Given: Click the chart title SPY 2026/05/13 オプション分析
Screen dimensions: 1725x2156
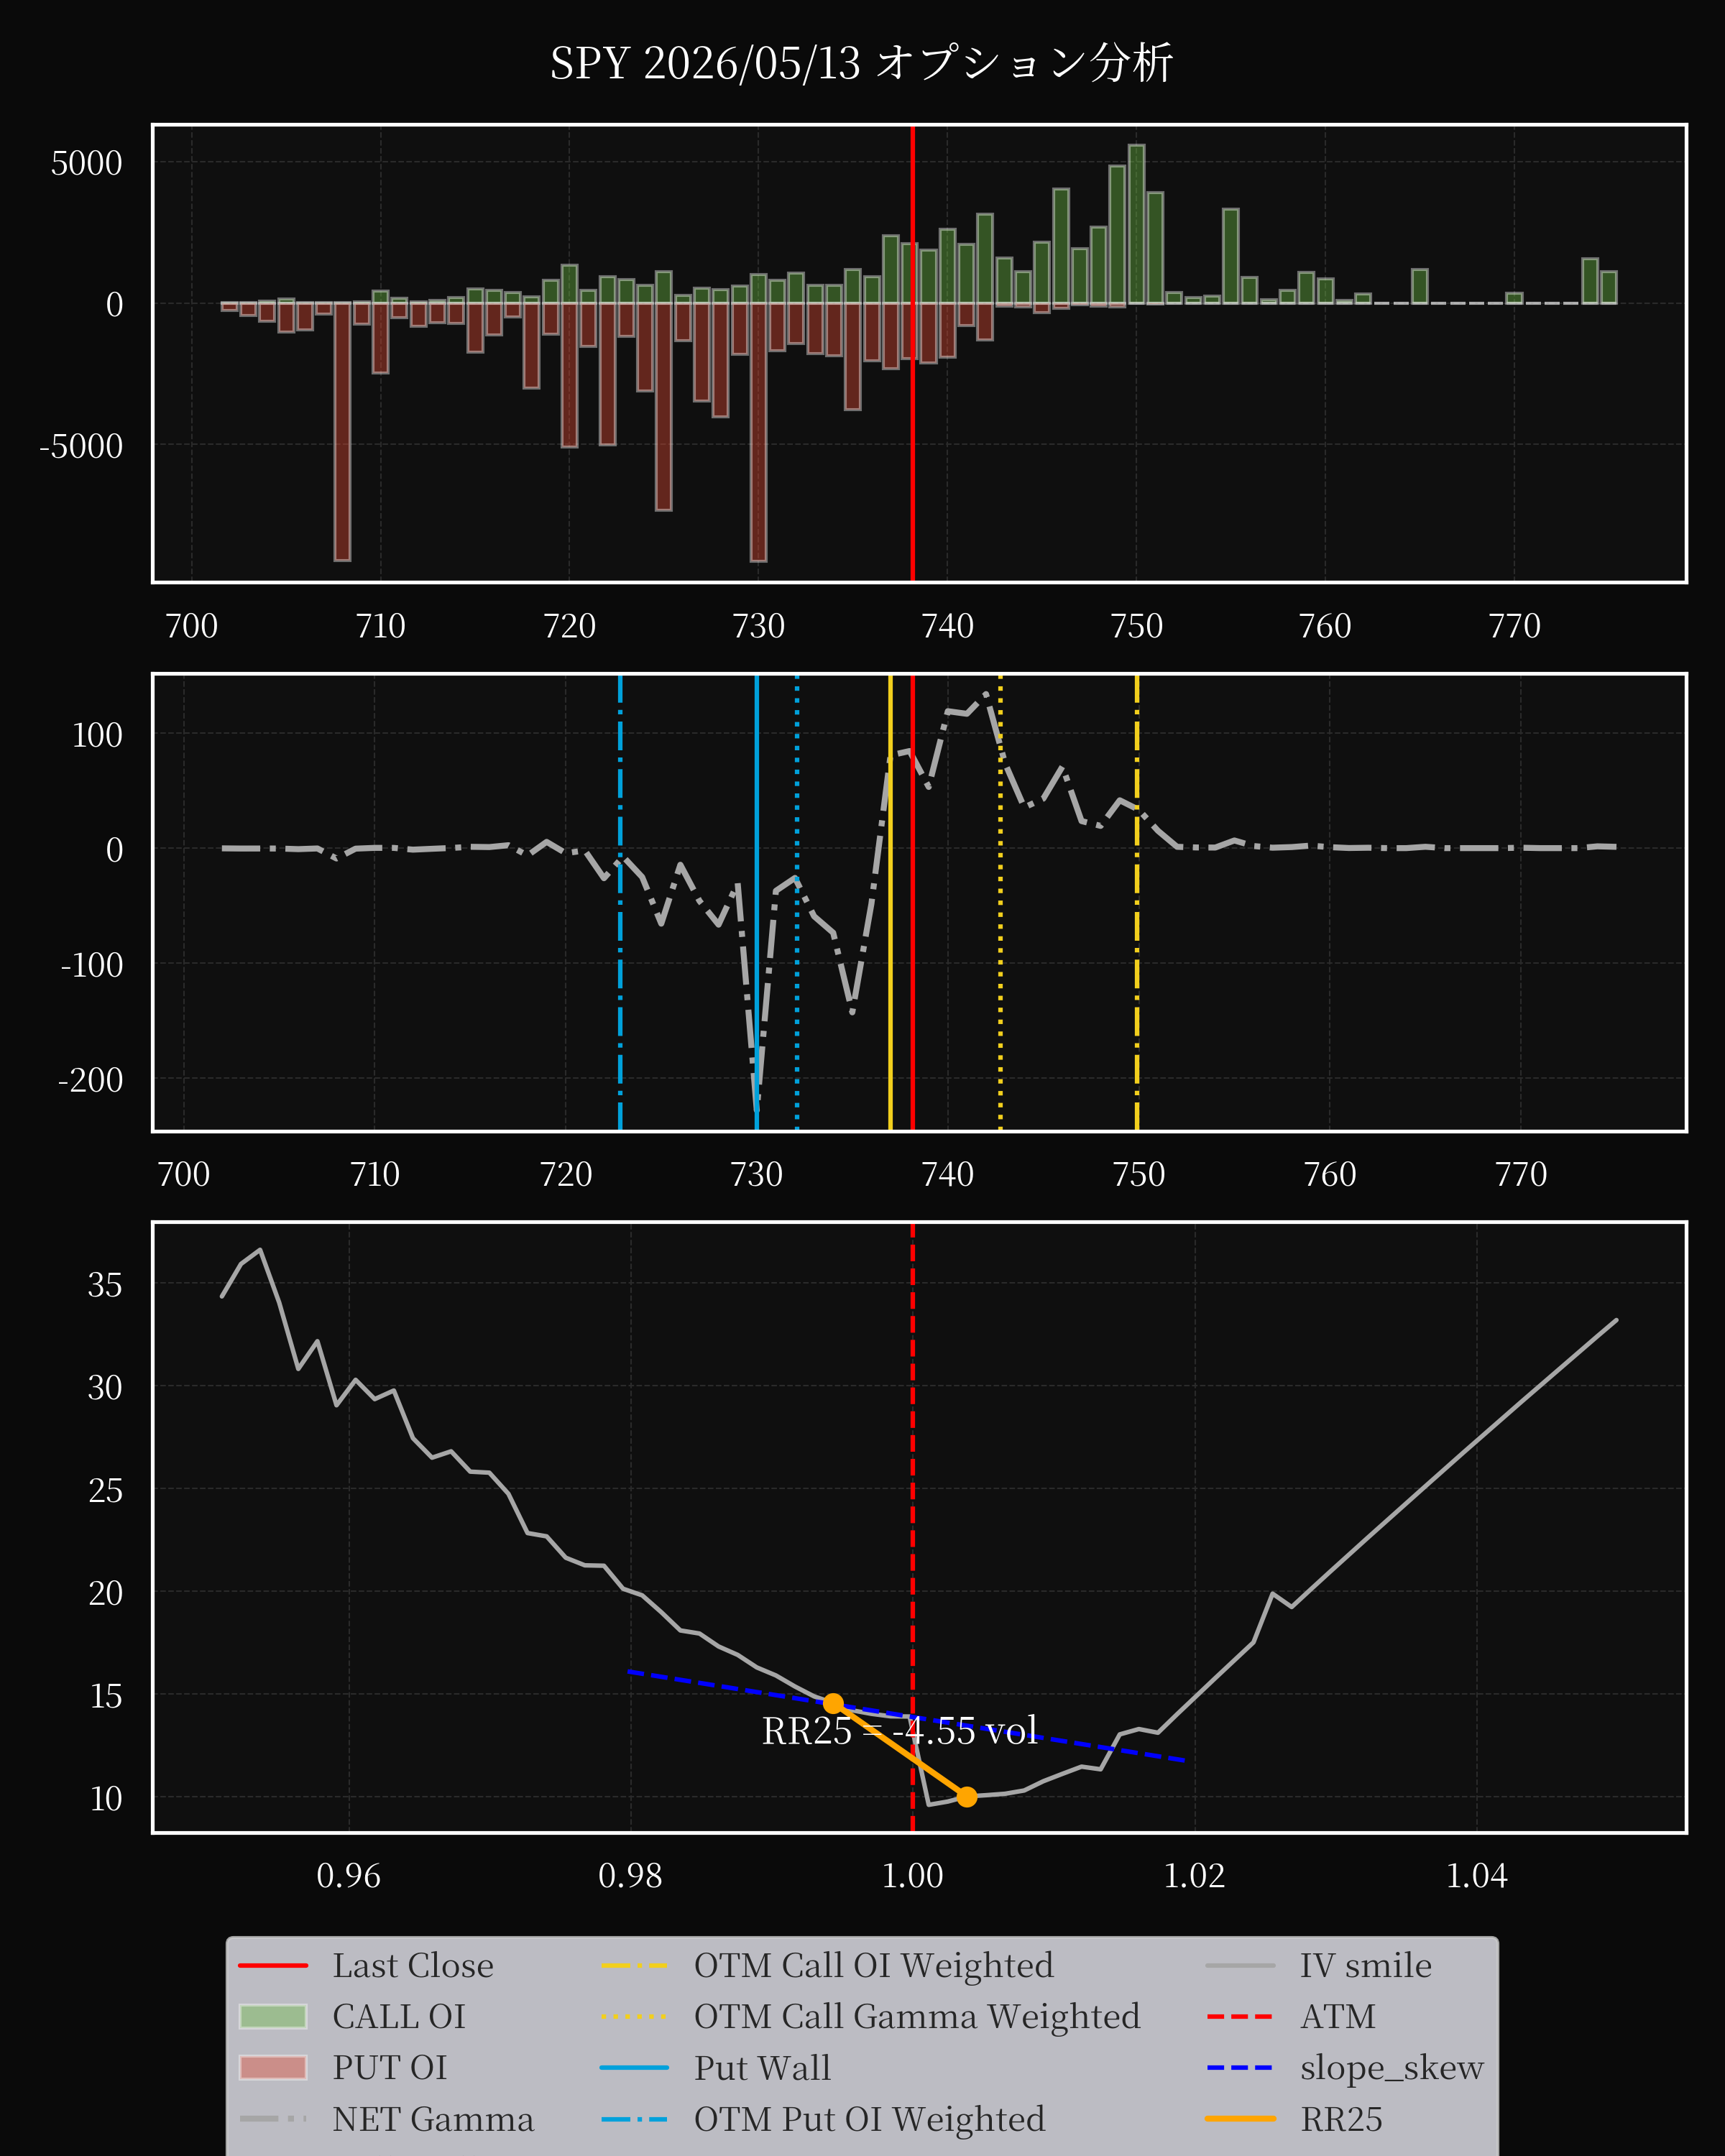Looking at the screenshot, I should coord(861,64).
